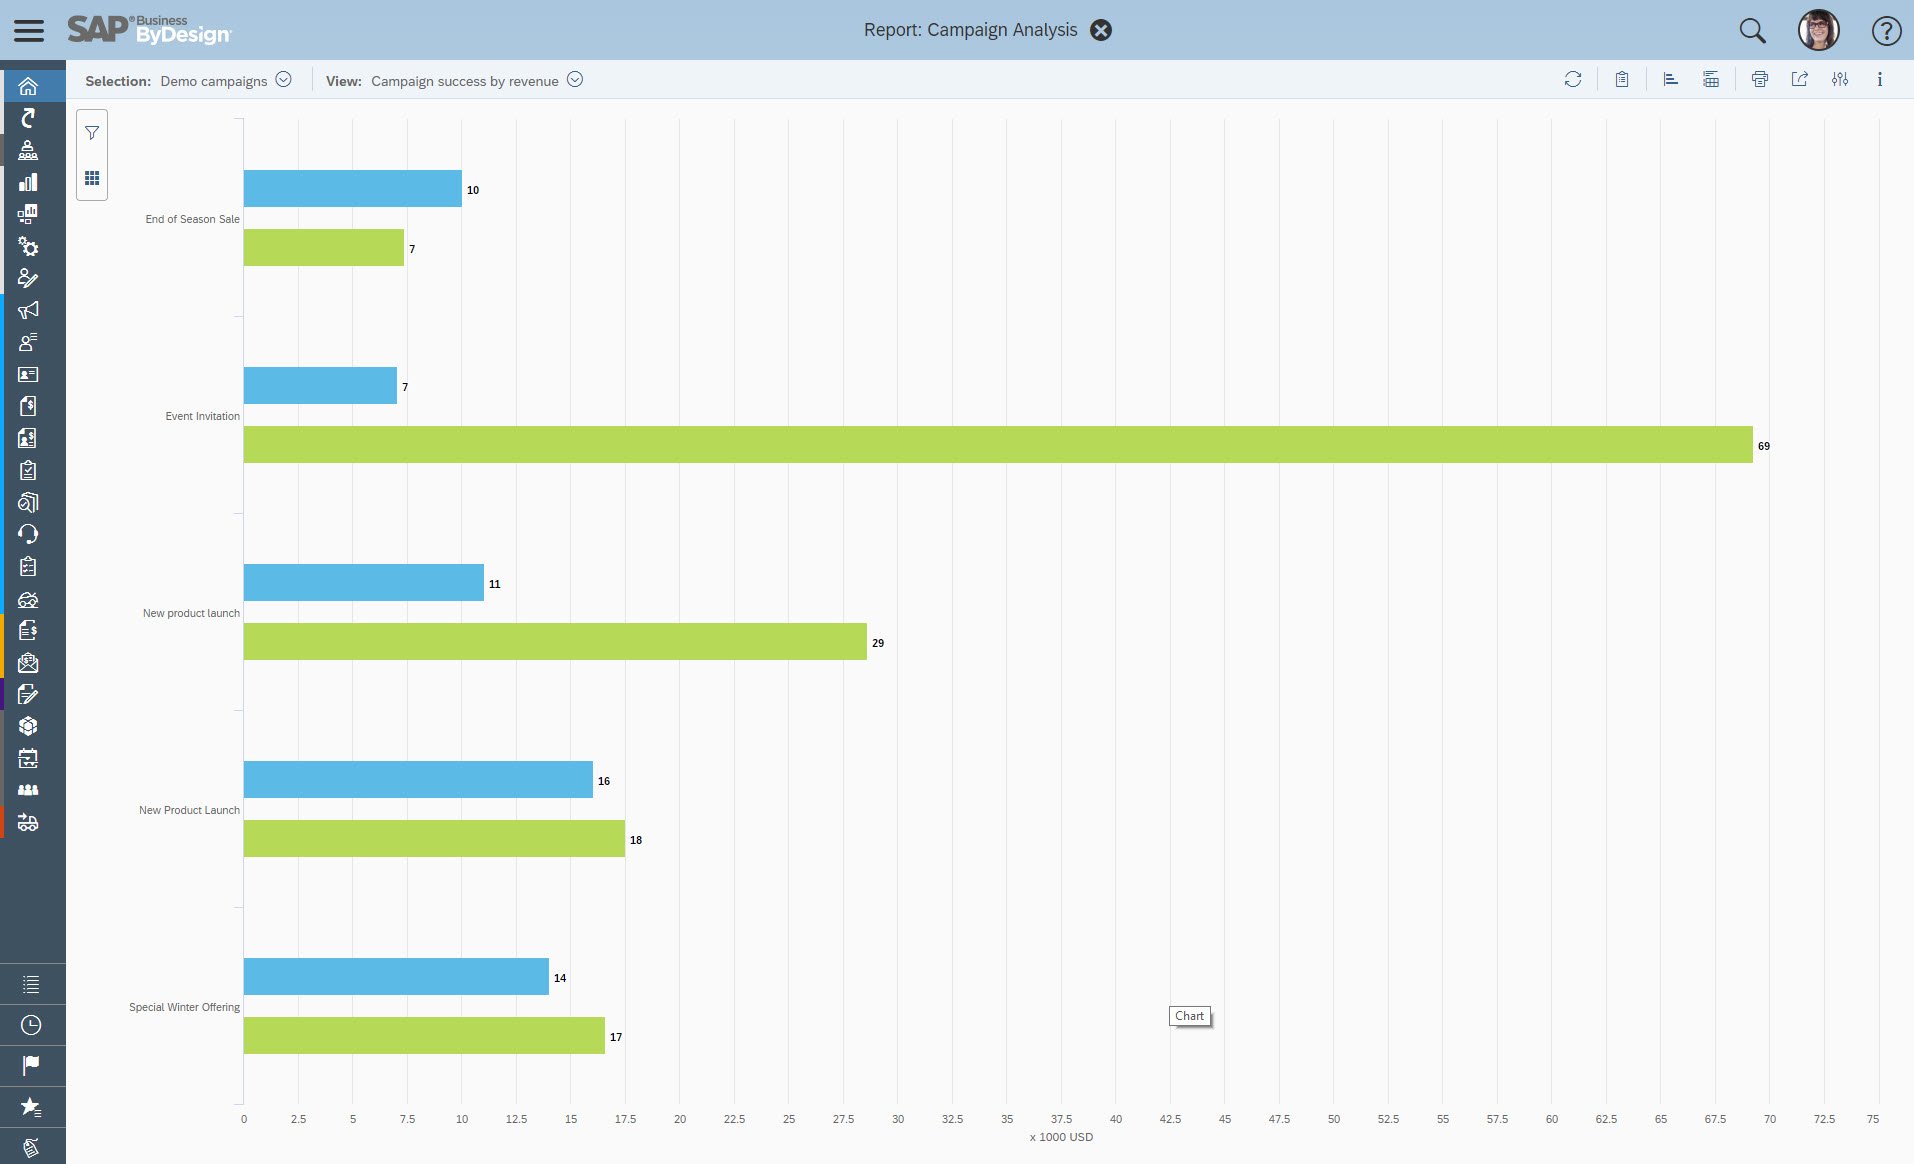This screenshot has height=1164, width=1914.
Task: Open report settings sliders icon
Action: (1839, 80)
